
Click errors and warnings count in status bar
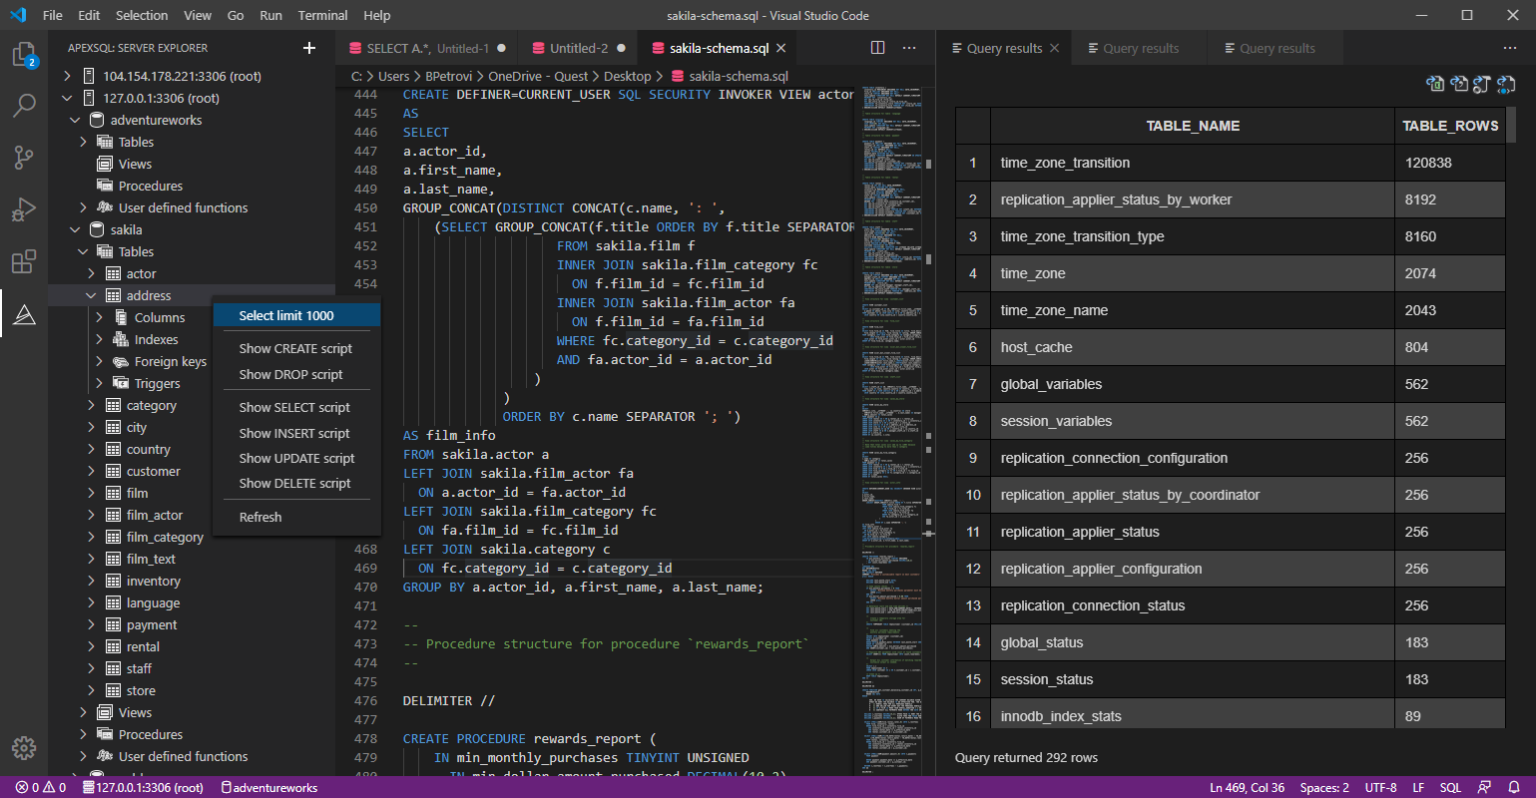coord(41,787)
